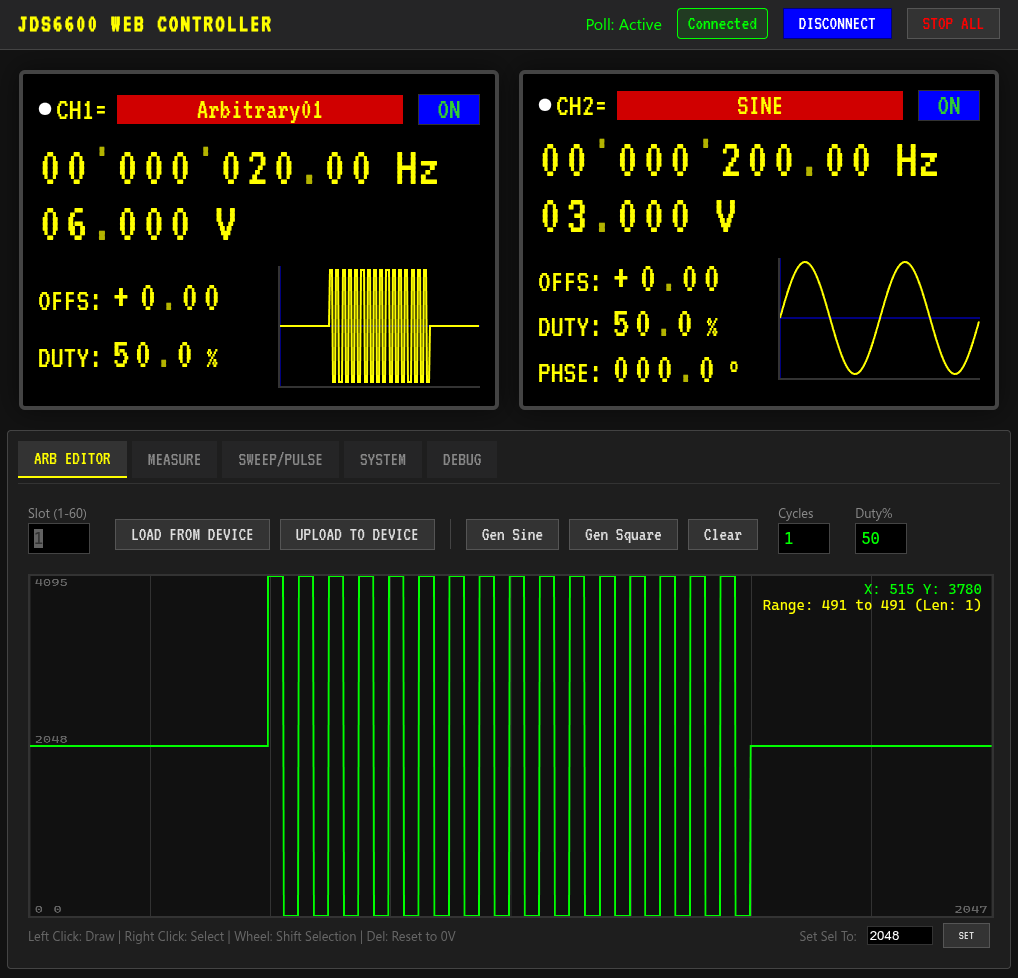Click CH1 frequency readout 020.00 Hz
Viewport: 1018px width, 978px height.
tap(240, 168)
